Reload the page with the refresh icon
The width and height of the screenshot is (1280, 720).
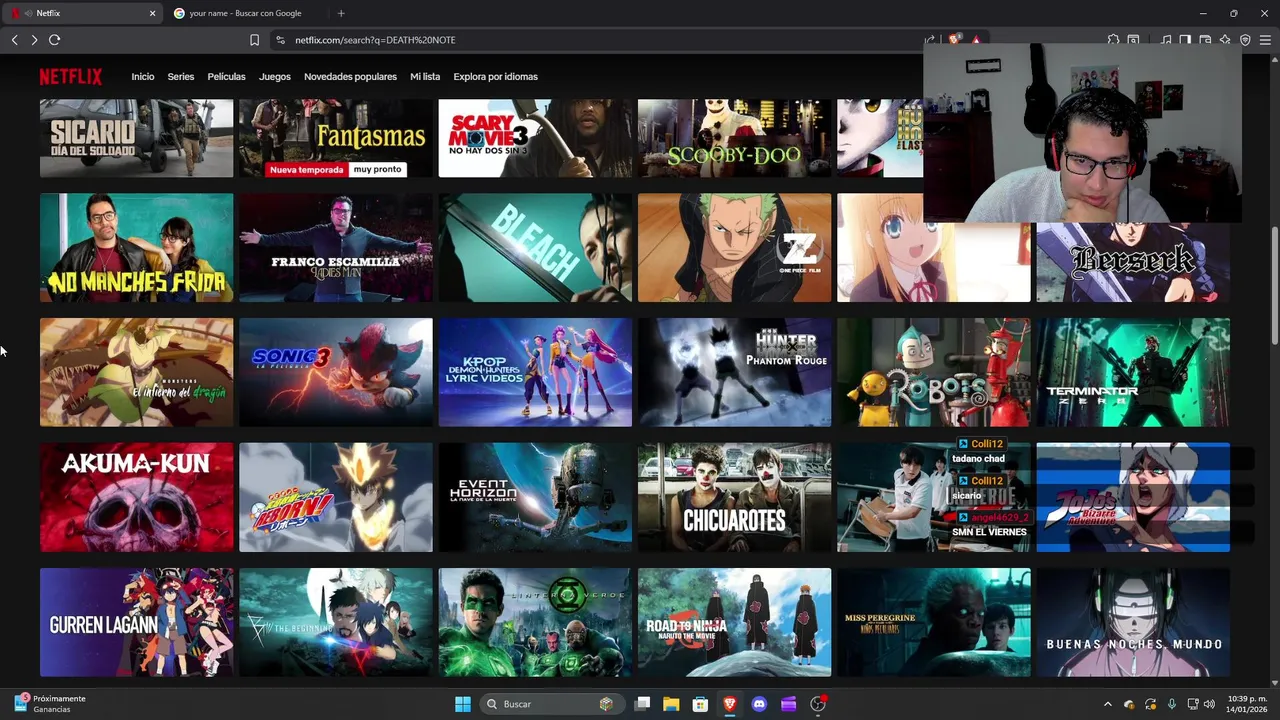click(x=54, y=40)
